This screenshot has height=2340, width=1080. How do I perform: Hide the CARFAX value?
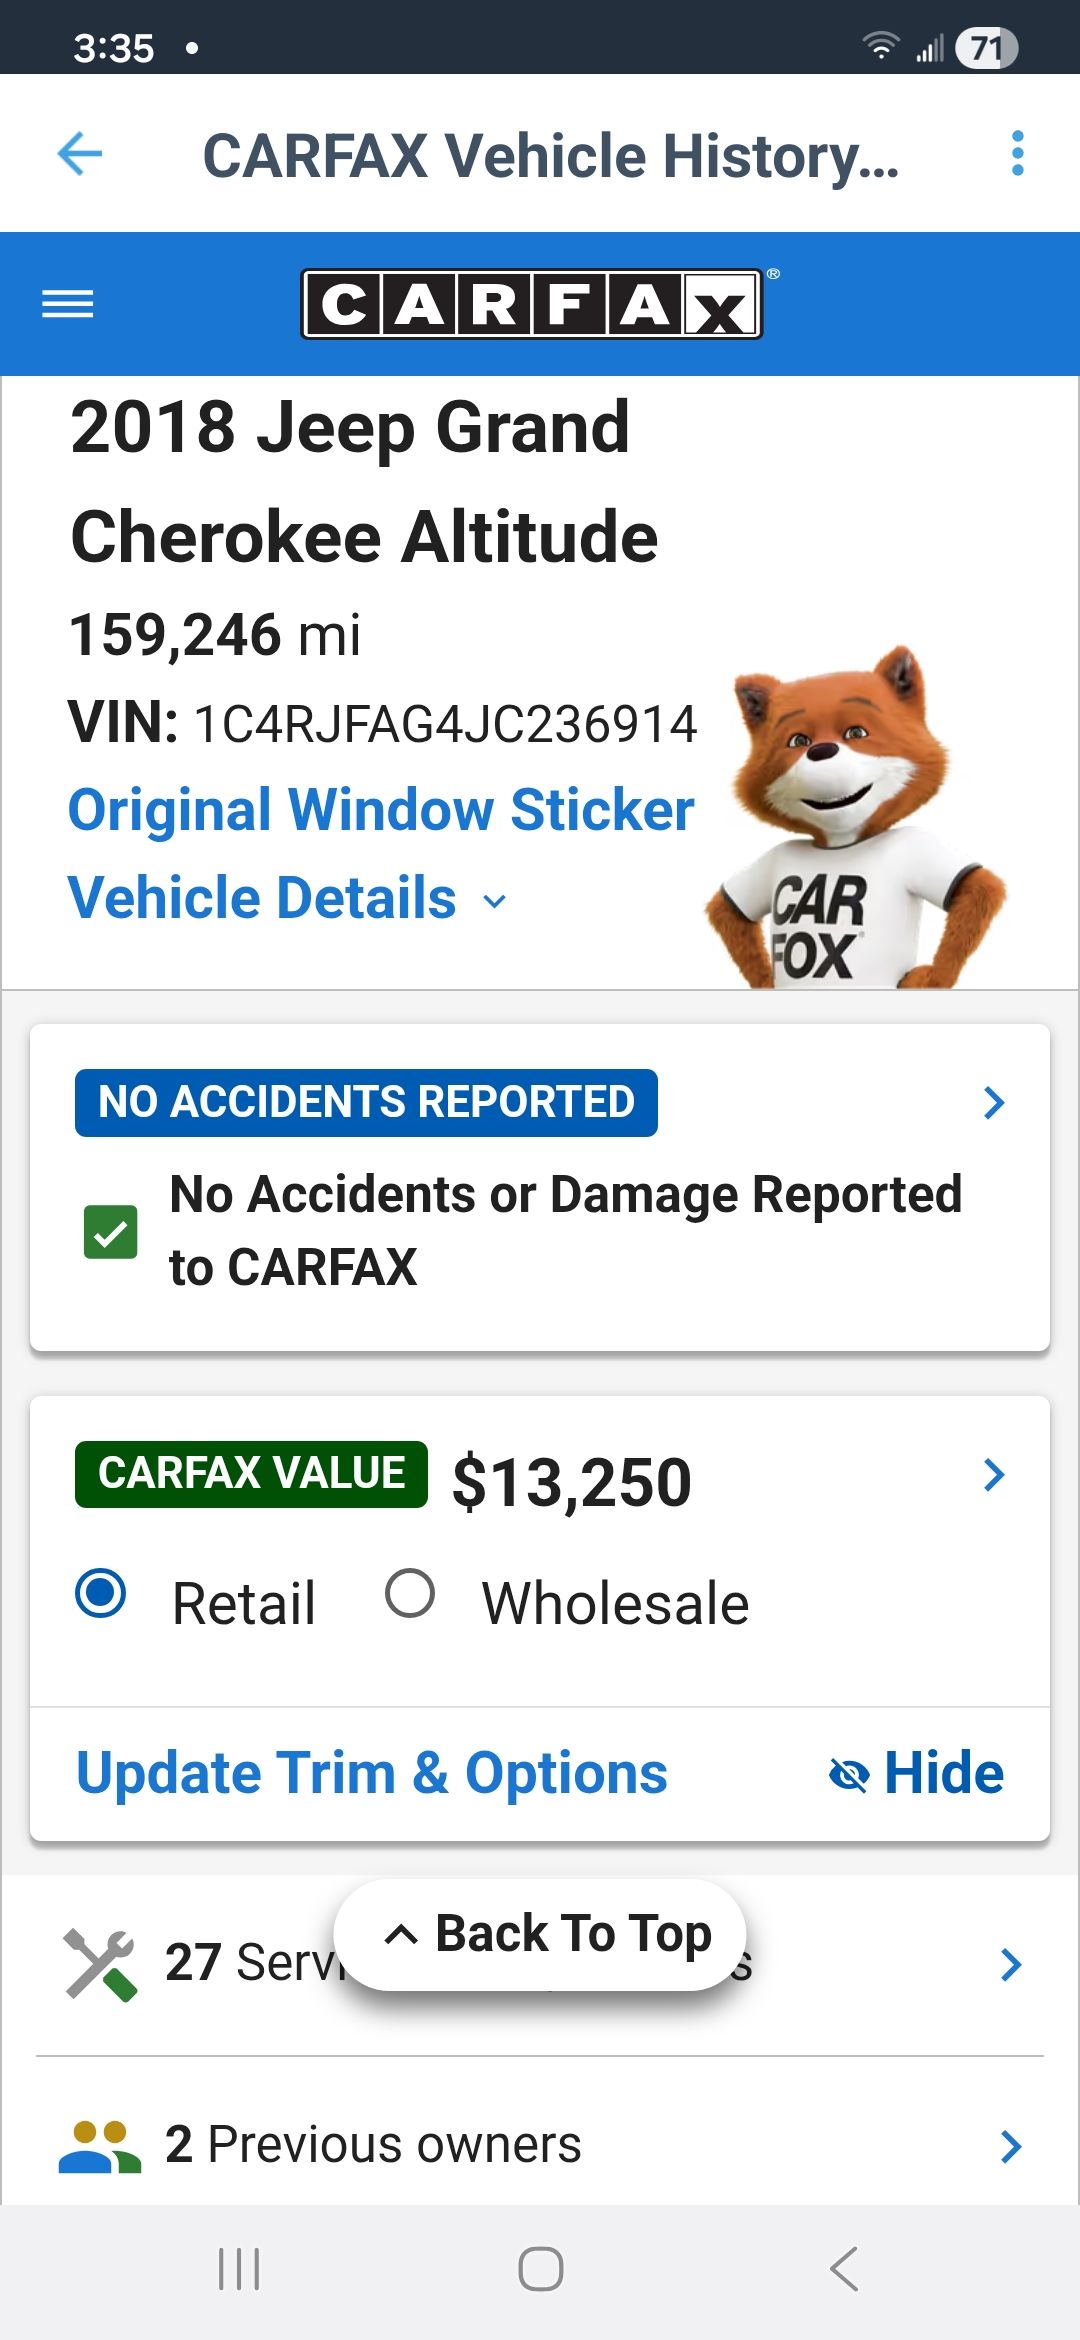916,1773
